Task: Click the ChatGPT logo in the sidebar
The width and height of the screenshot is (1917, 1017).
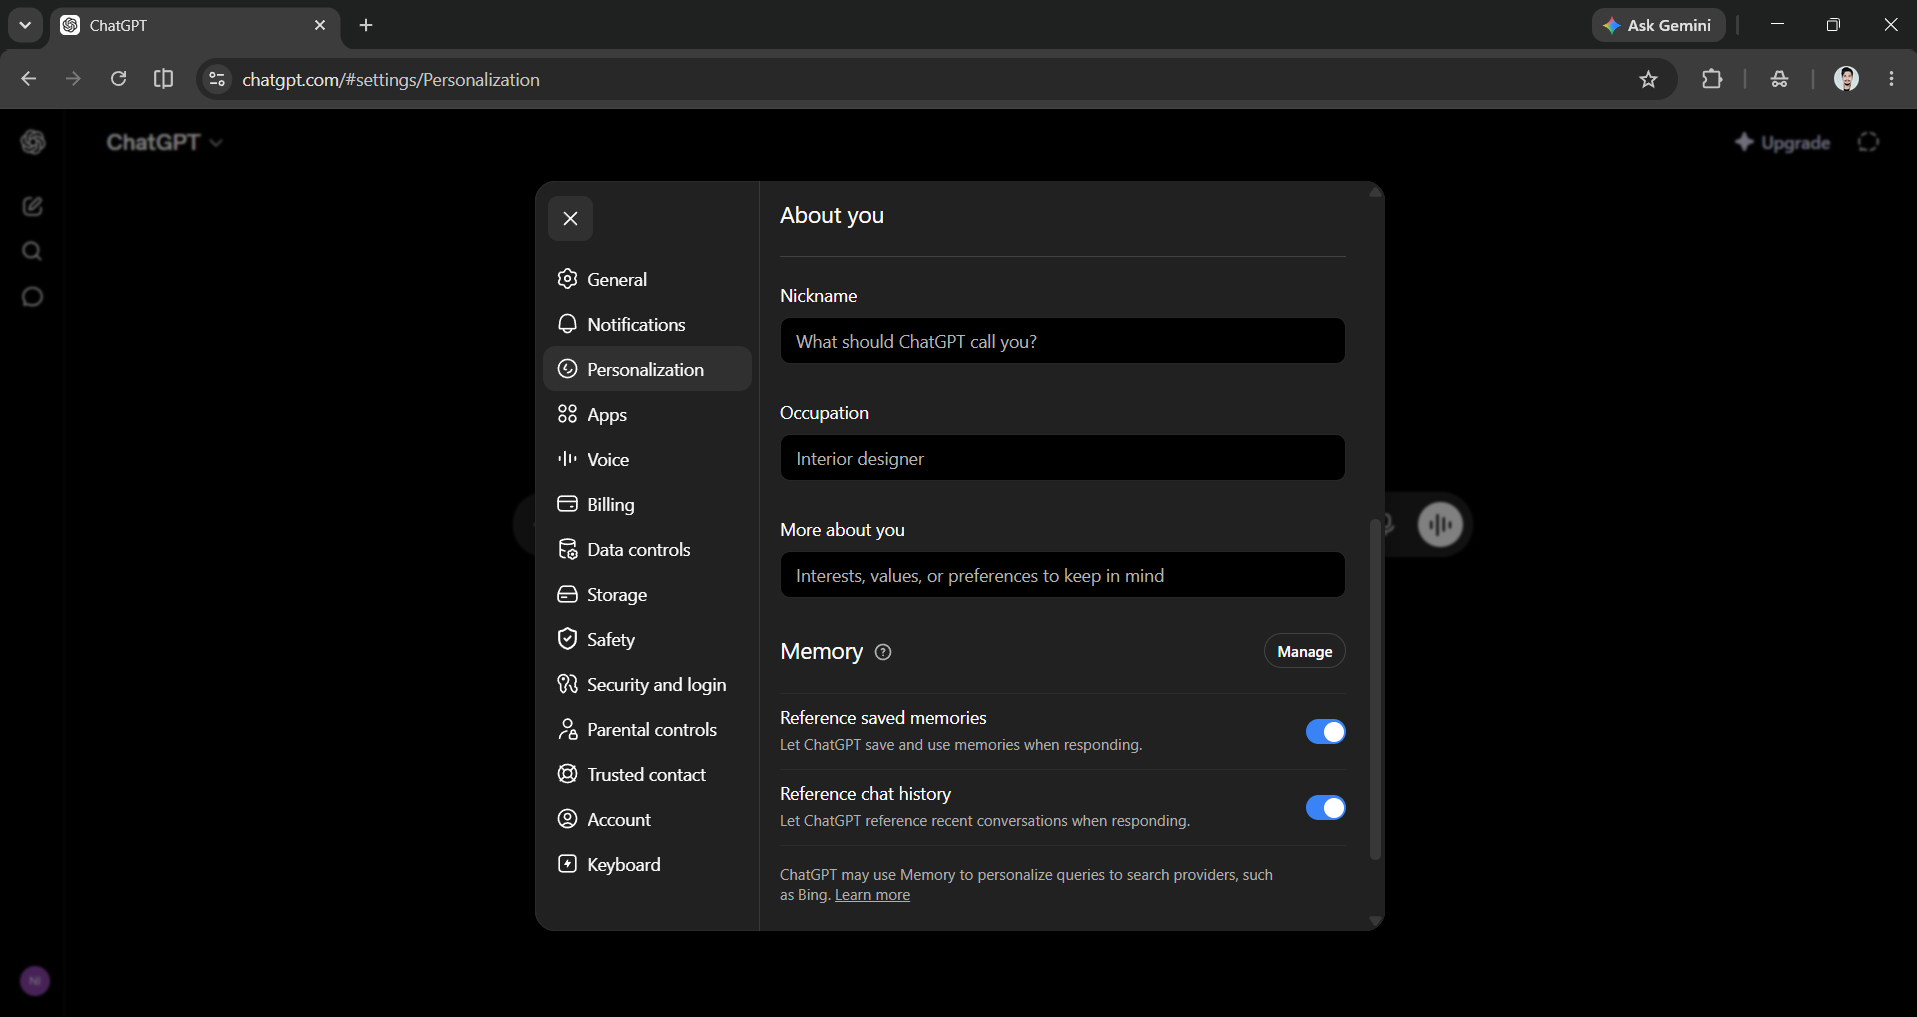Action: point(33,142)
